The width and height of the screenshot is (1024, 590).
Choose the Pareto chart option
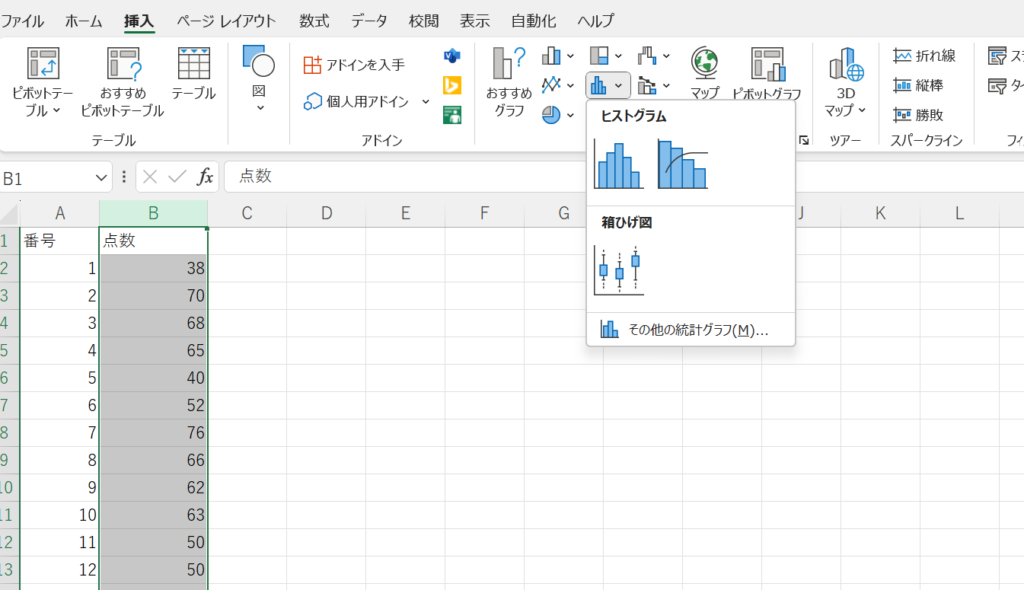point(682,164)
